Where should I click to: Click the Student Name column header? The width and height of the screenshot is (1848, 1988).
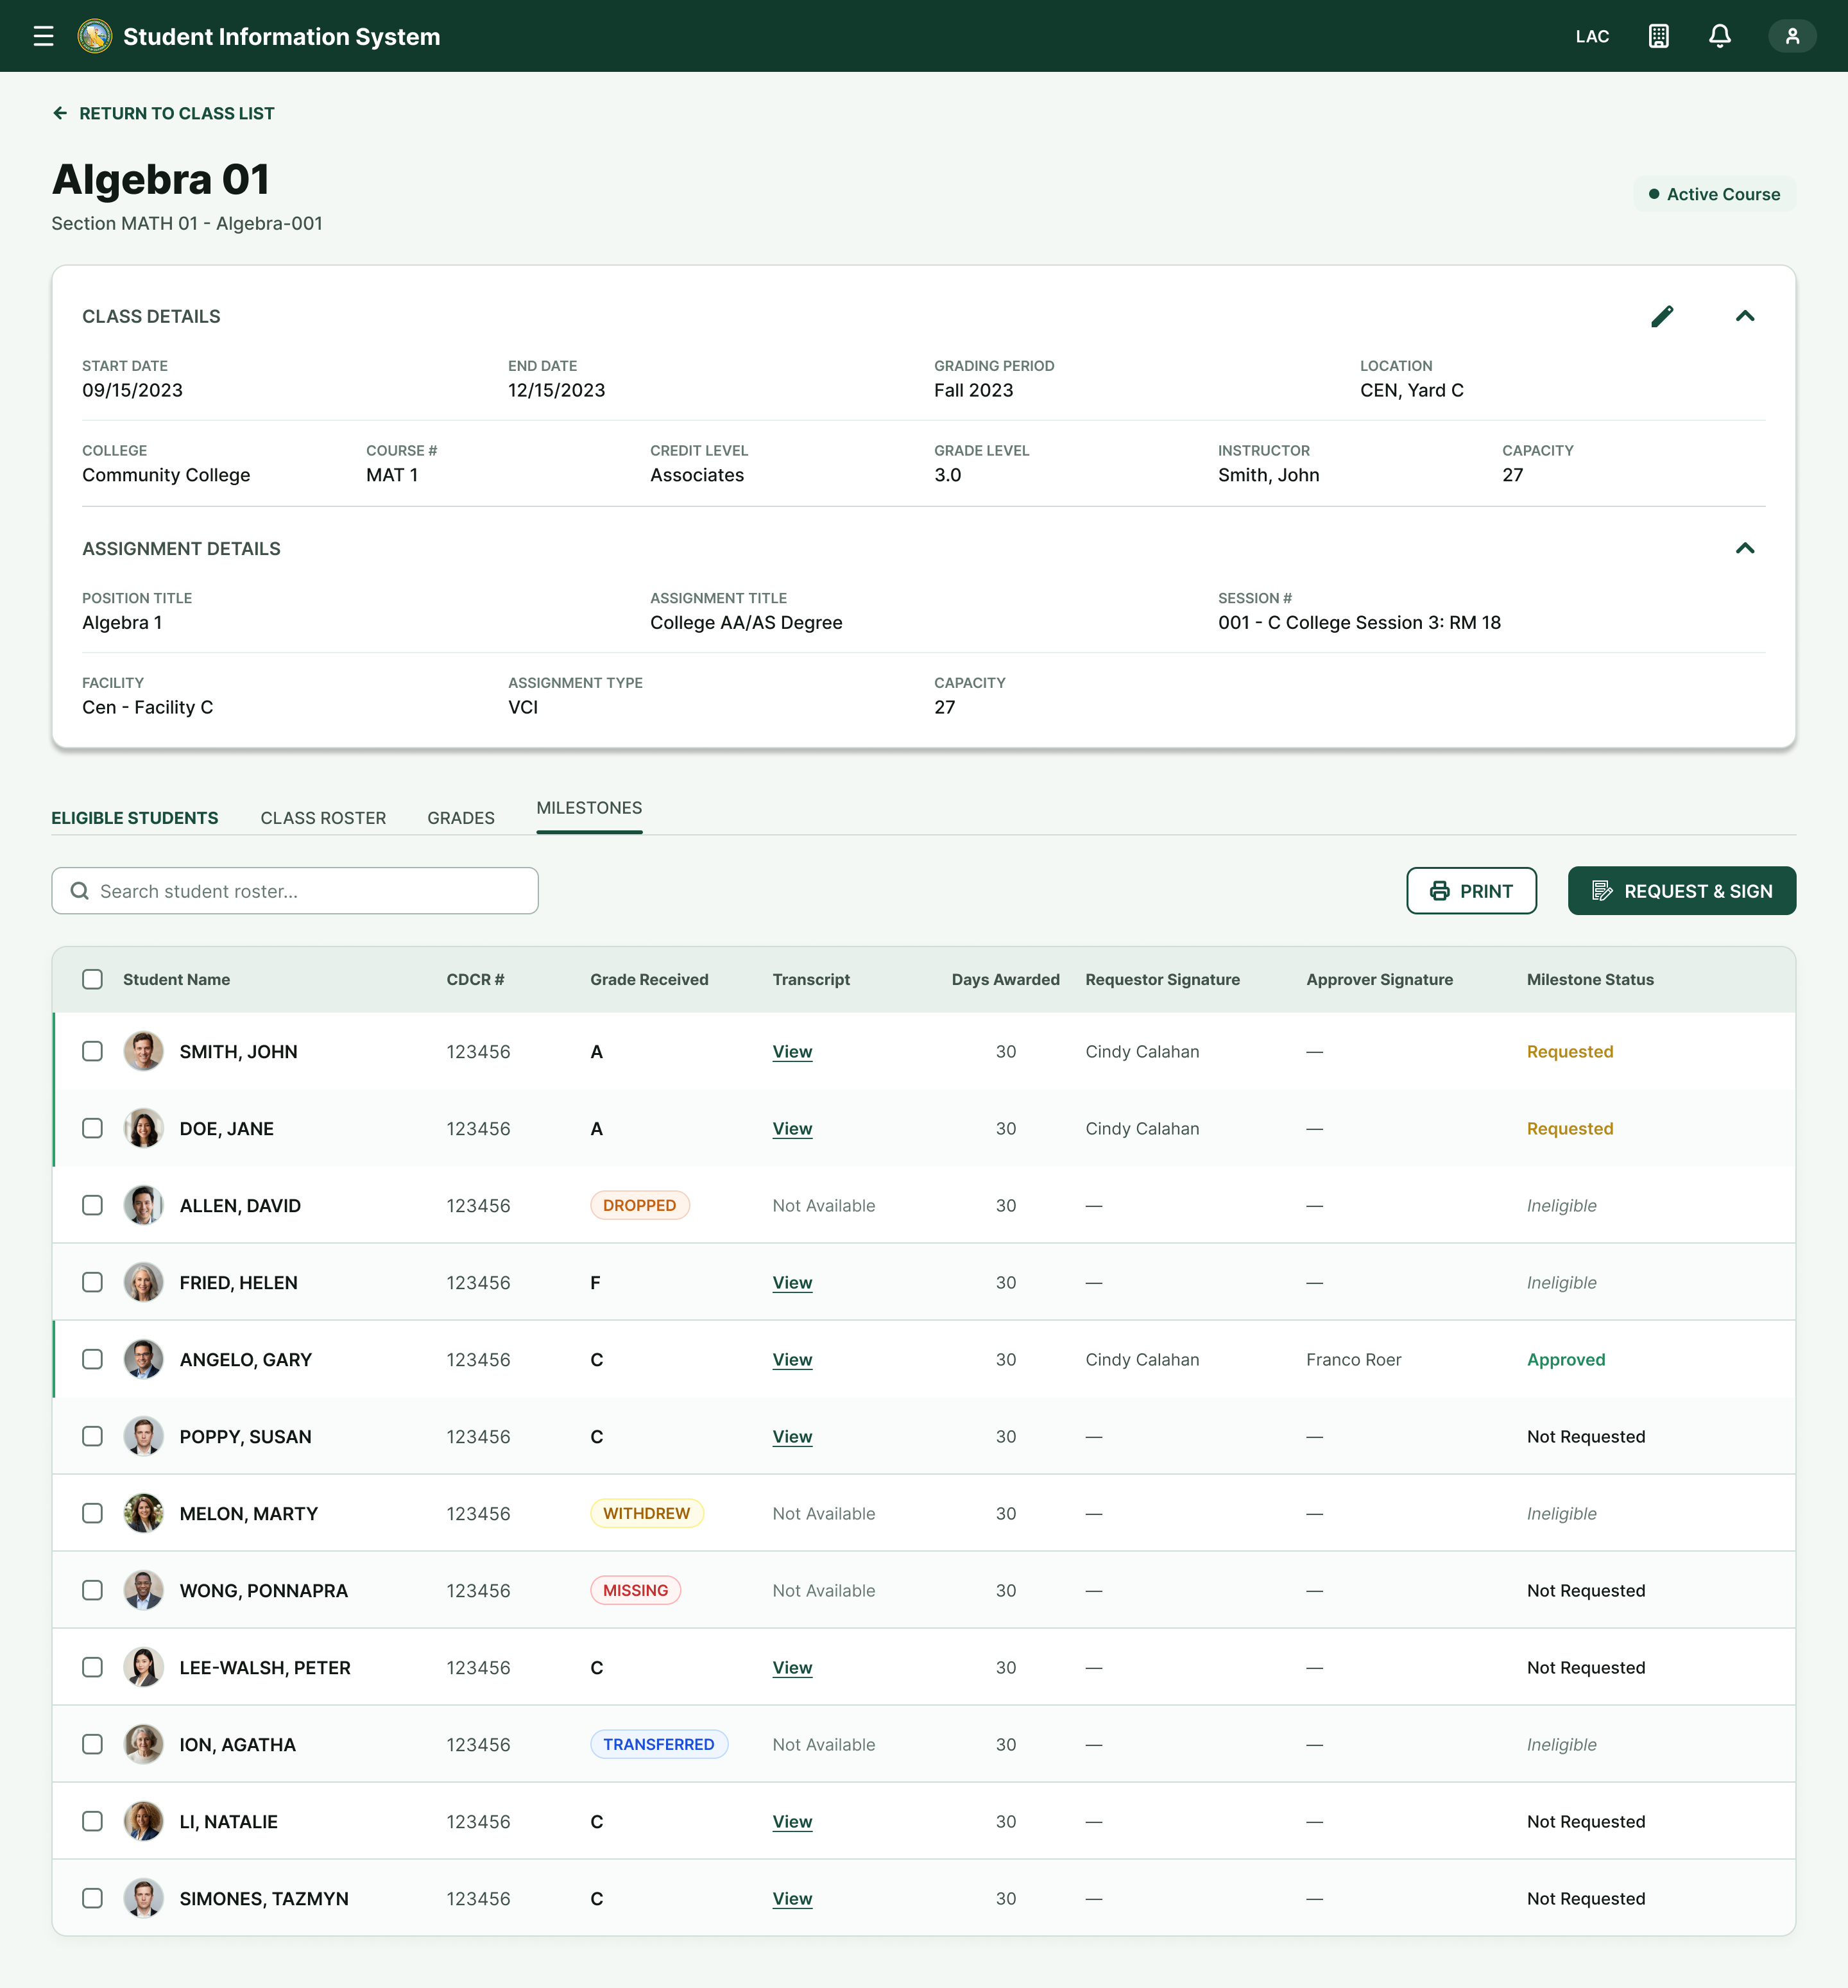(x=176, y=979)
